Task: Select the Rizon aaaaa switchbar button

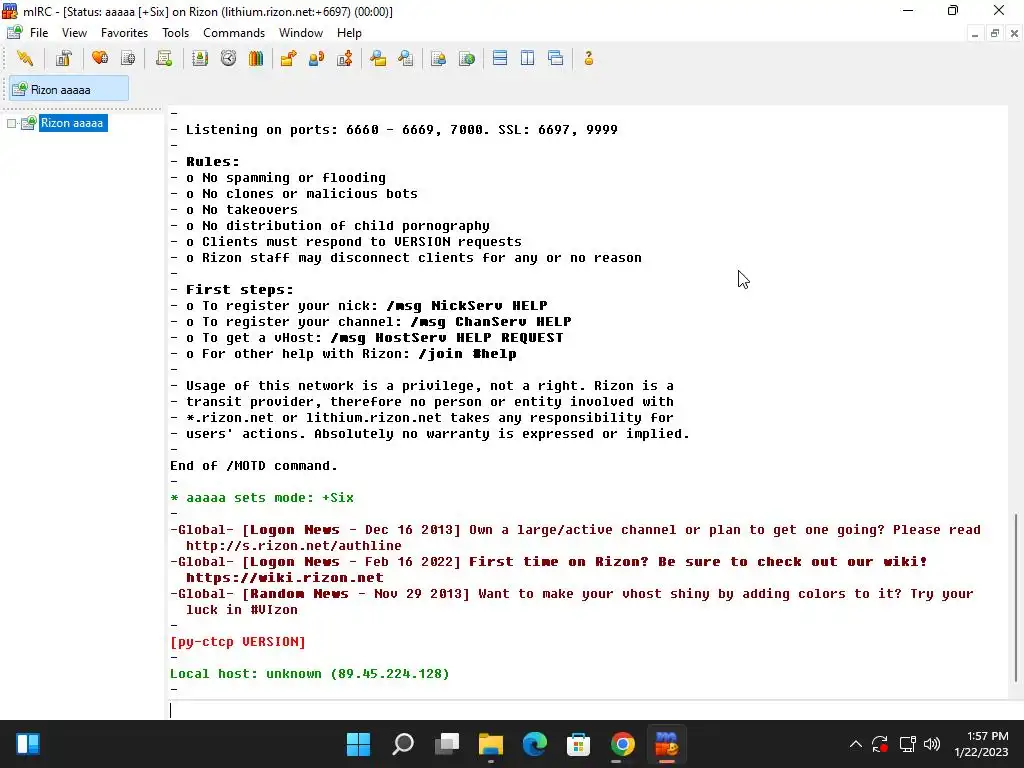Action: pos(69,89)
